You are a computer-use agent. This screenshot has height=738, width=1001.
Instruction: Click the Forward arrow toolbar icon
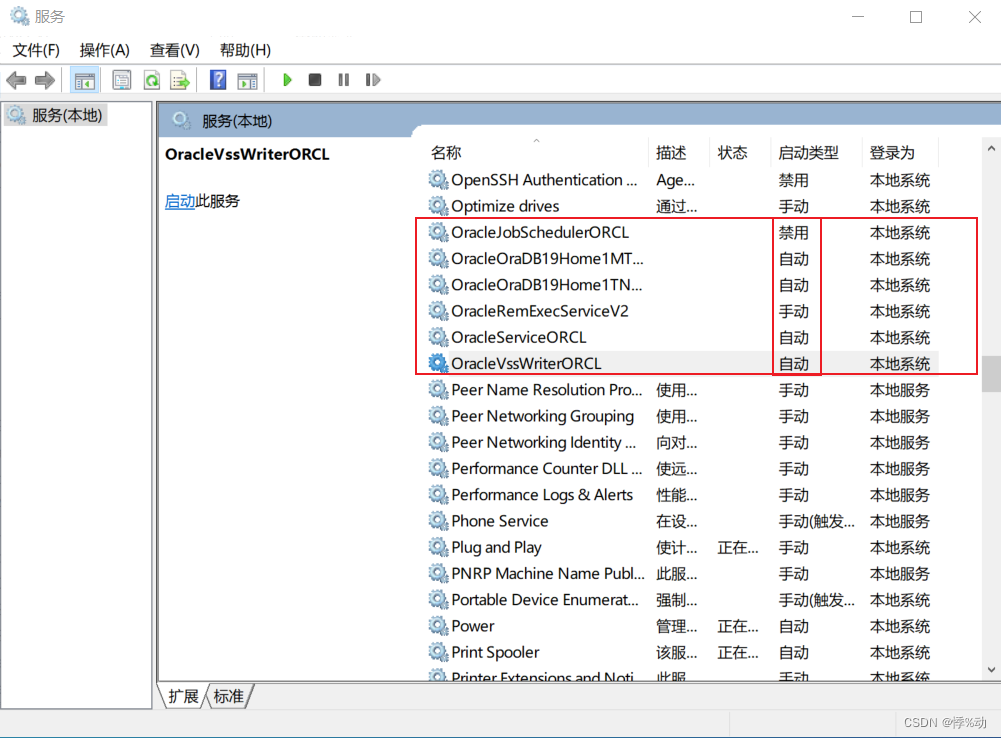pyautogui.click(x=45, y=80)
